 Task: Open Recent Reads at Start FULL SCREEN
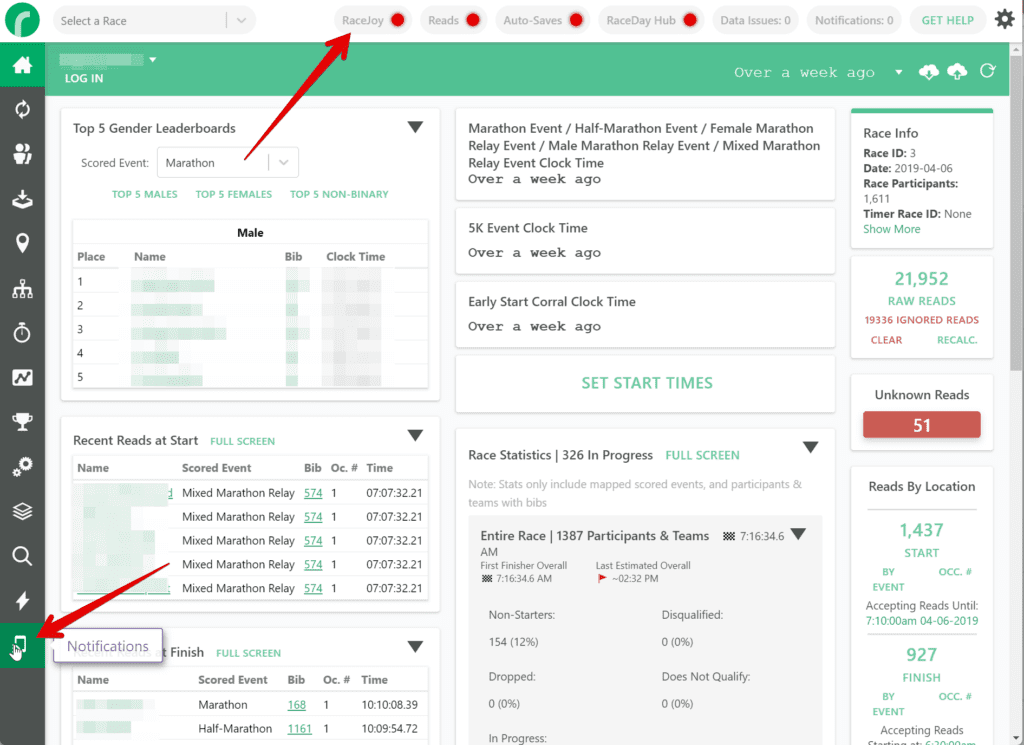coord(242,441)
